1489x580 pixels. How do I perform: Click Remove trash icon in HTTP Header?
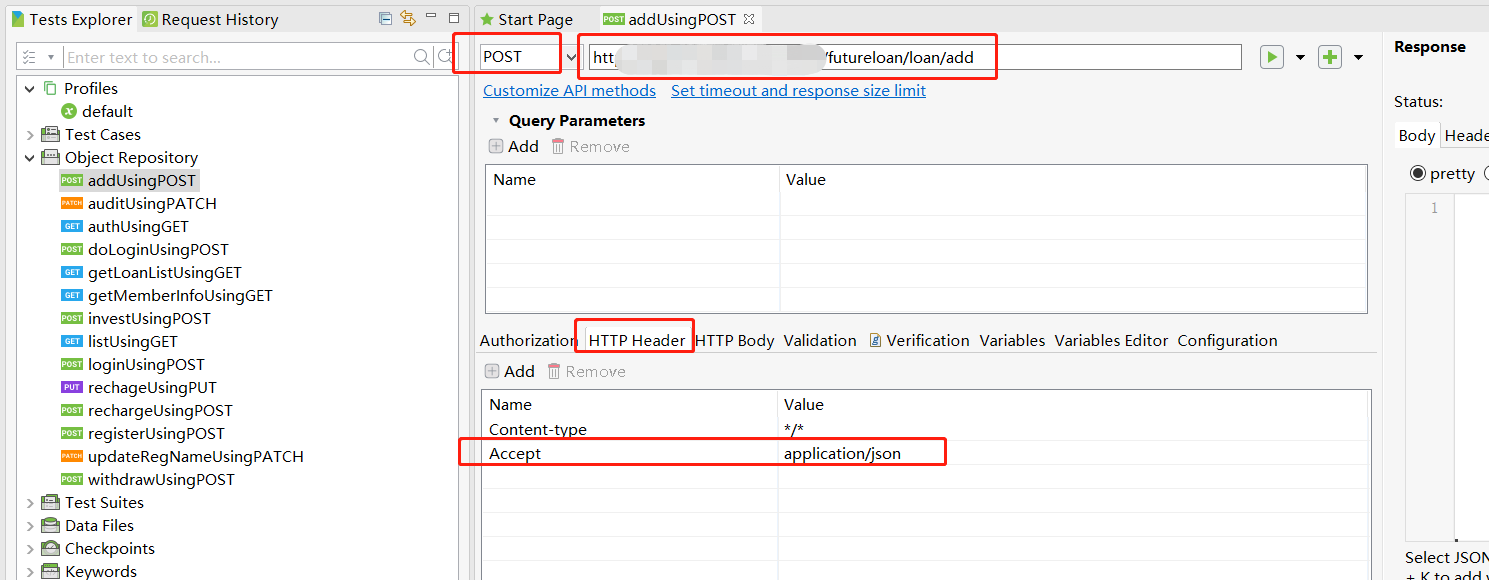554,372
